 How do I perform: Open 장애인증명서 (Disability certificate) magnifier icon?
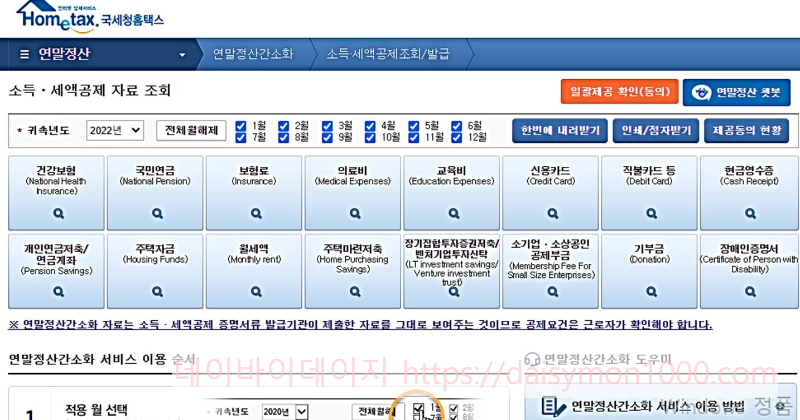coord(750,291)
